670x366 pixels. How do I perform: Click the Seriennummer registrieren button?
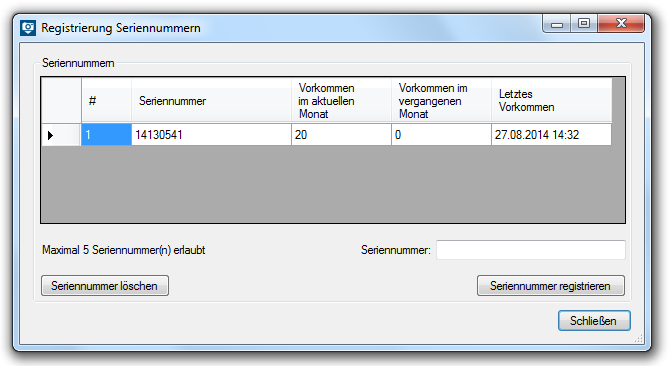point(551,286)
